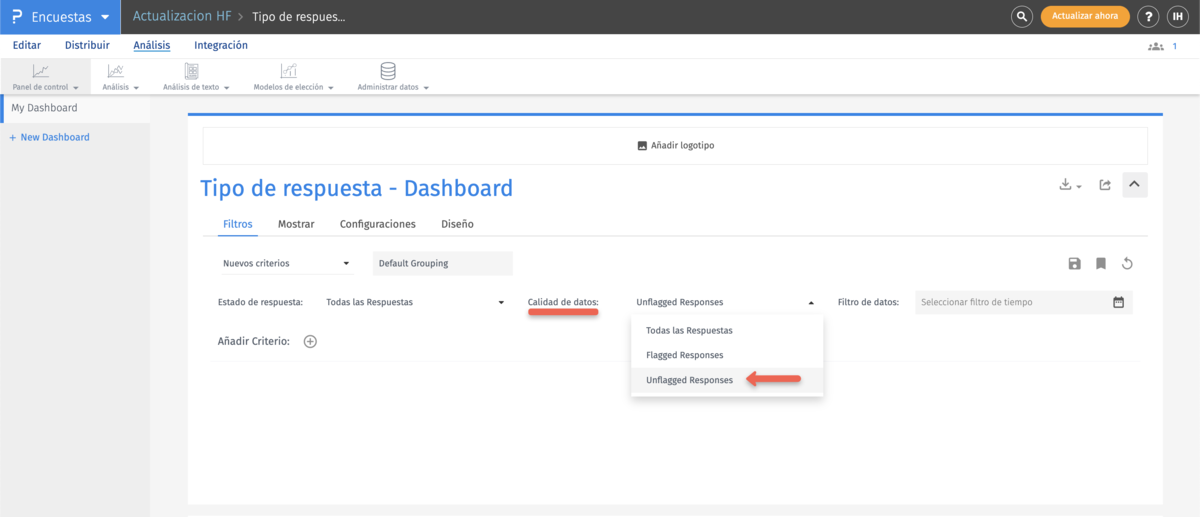Image resolution: width=1200 pixels, height=517 pixels.
Task: Open the help question mark icon
Action: coord(1147,17)
